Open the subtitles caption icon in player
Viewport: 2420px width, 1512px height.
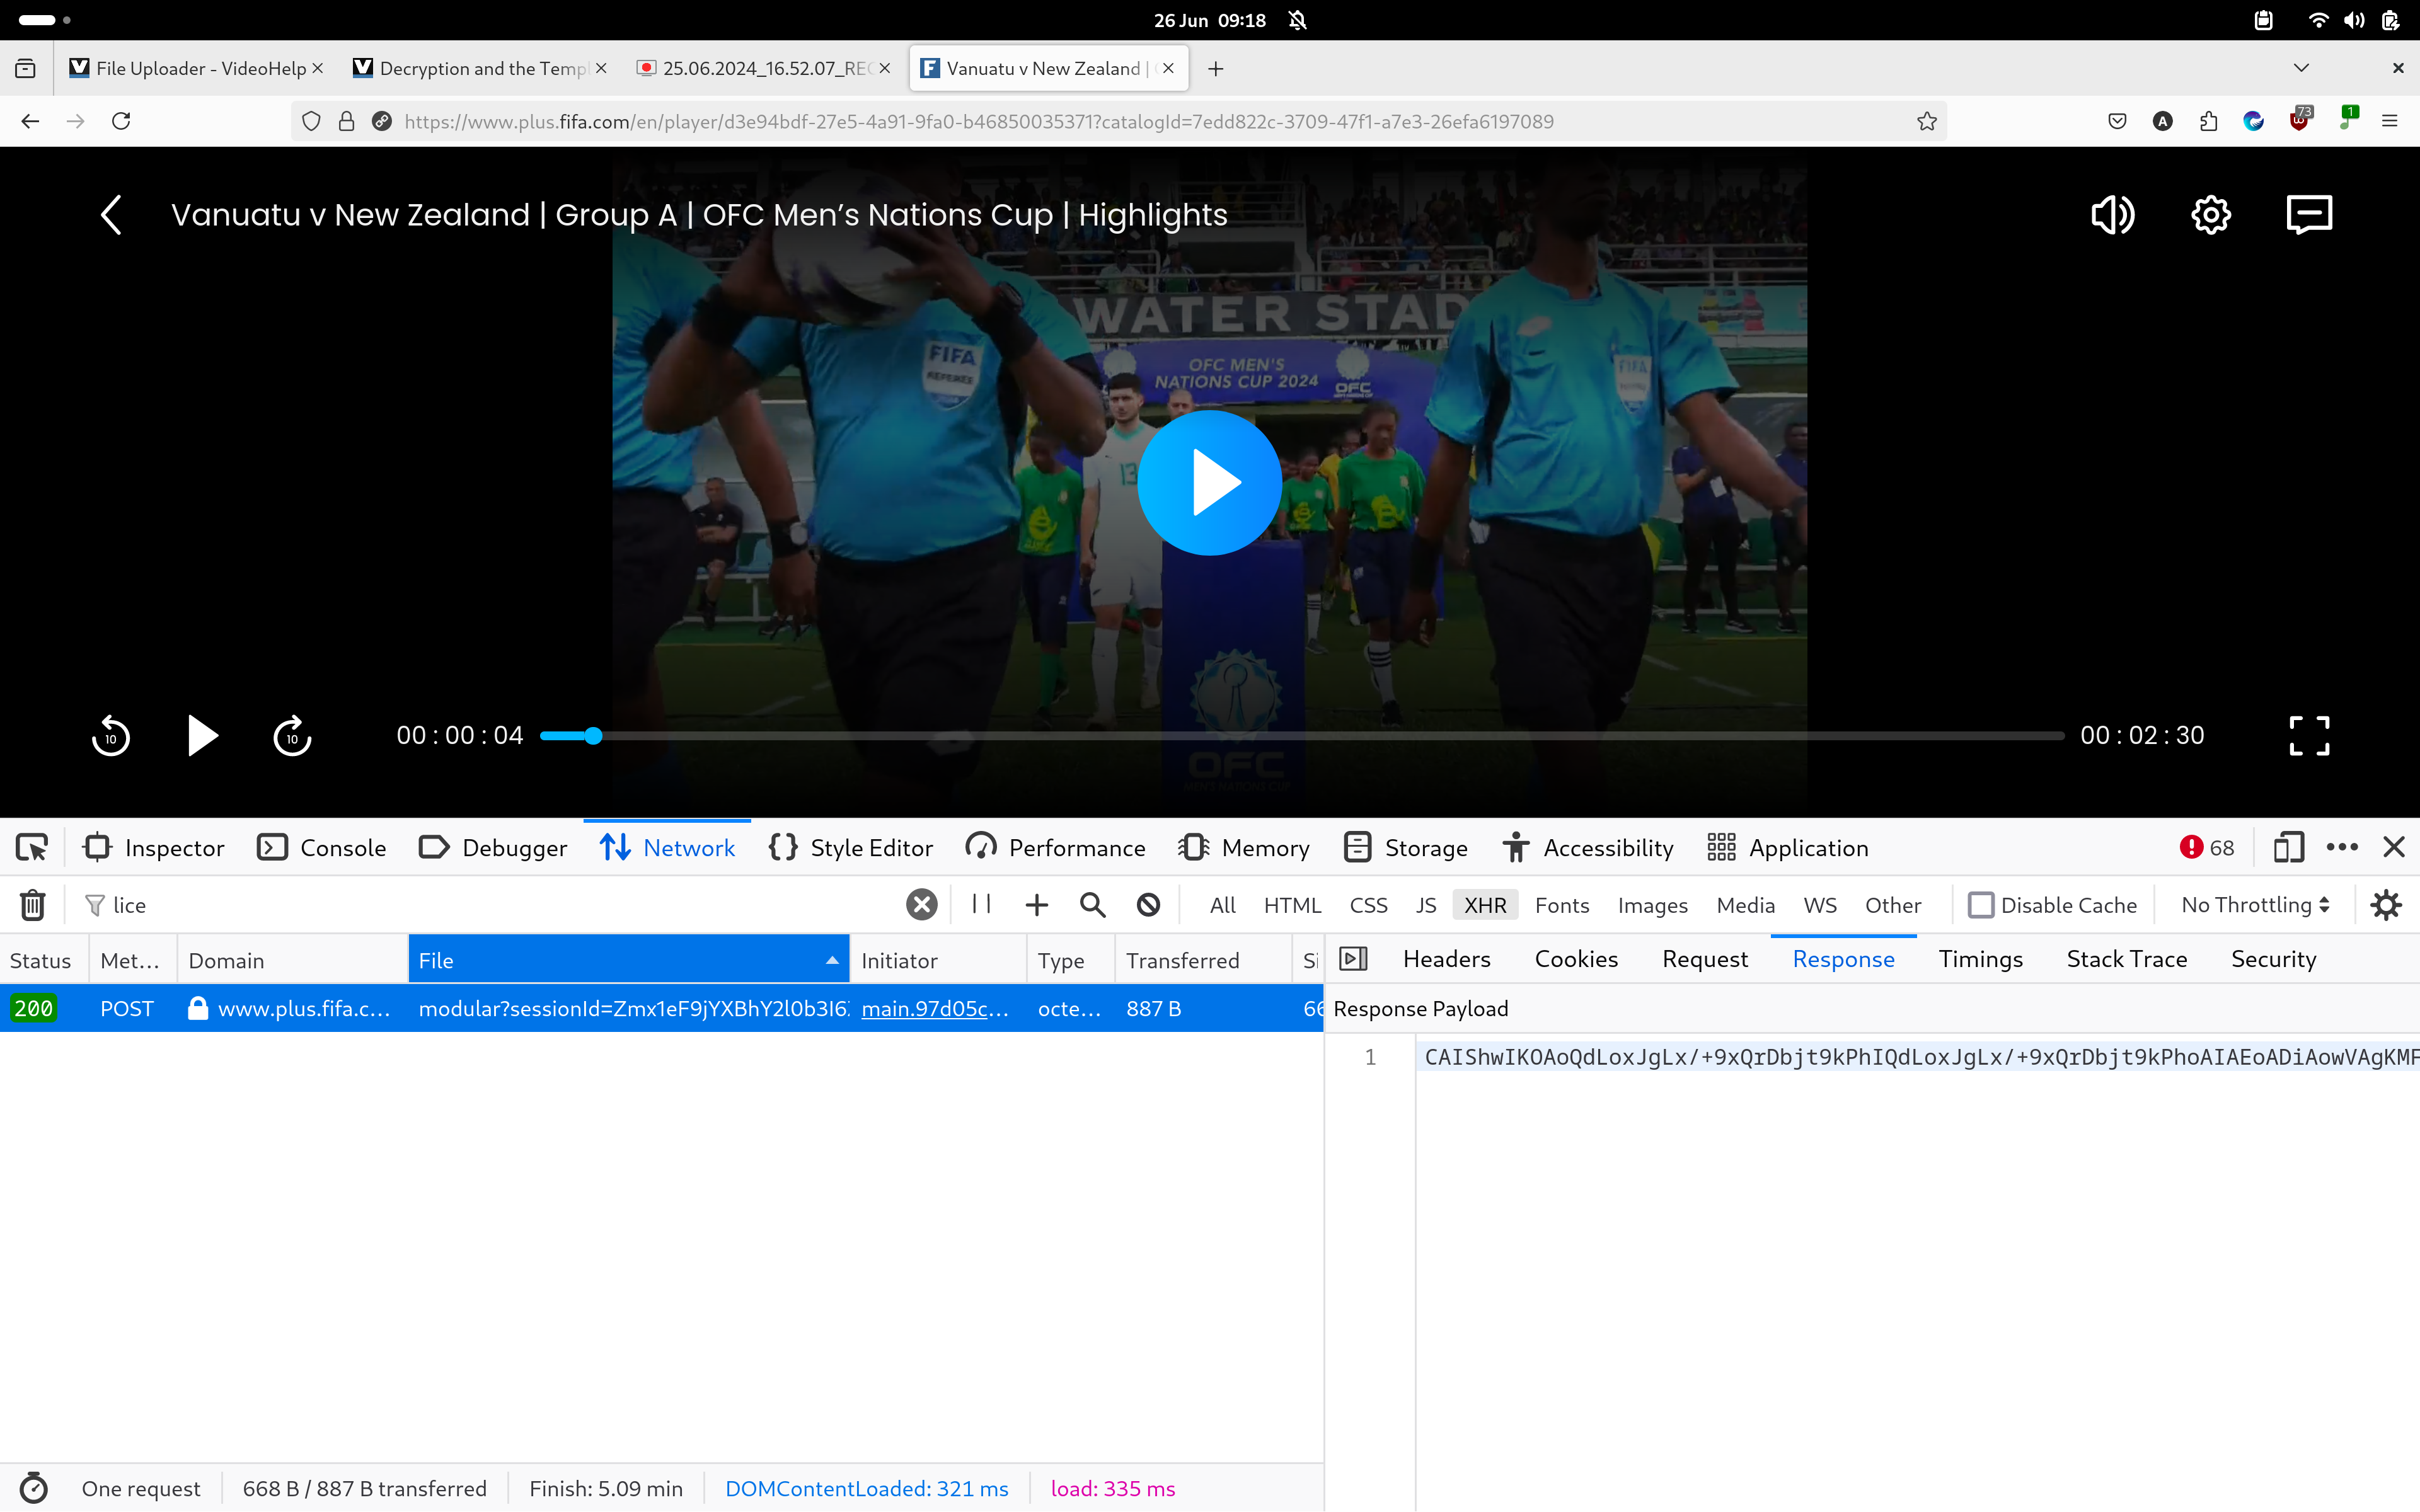click(x=2309, y=215)
